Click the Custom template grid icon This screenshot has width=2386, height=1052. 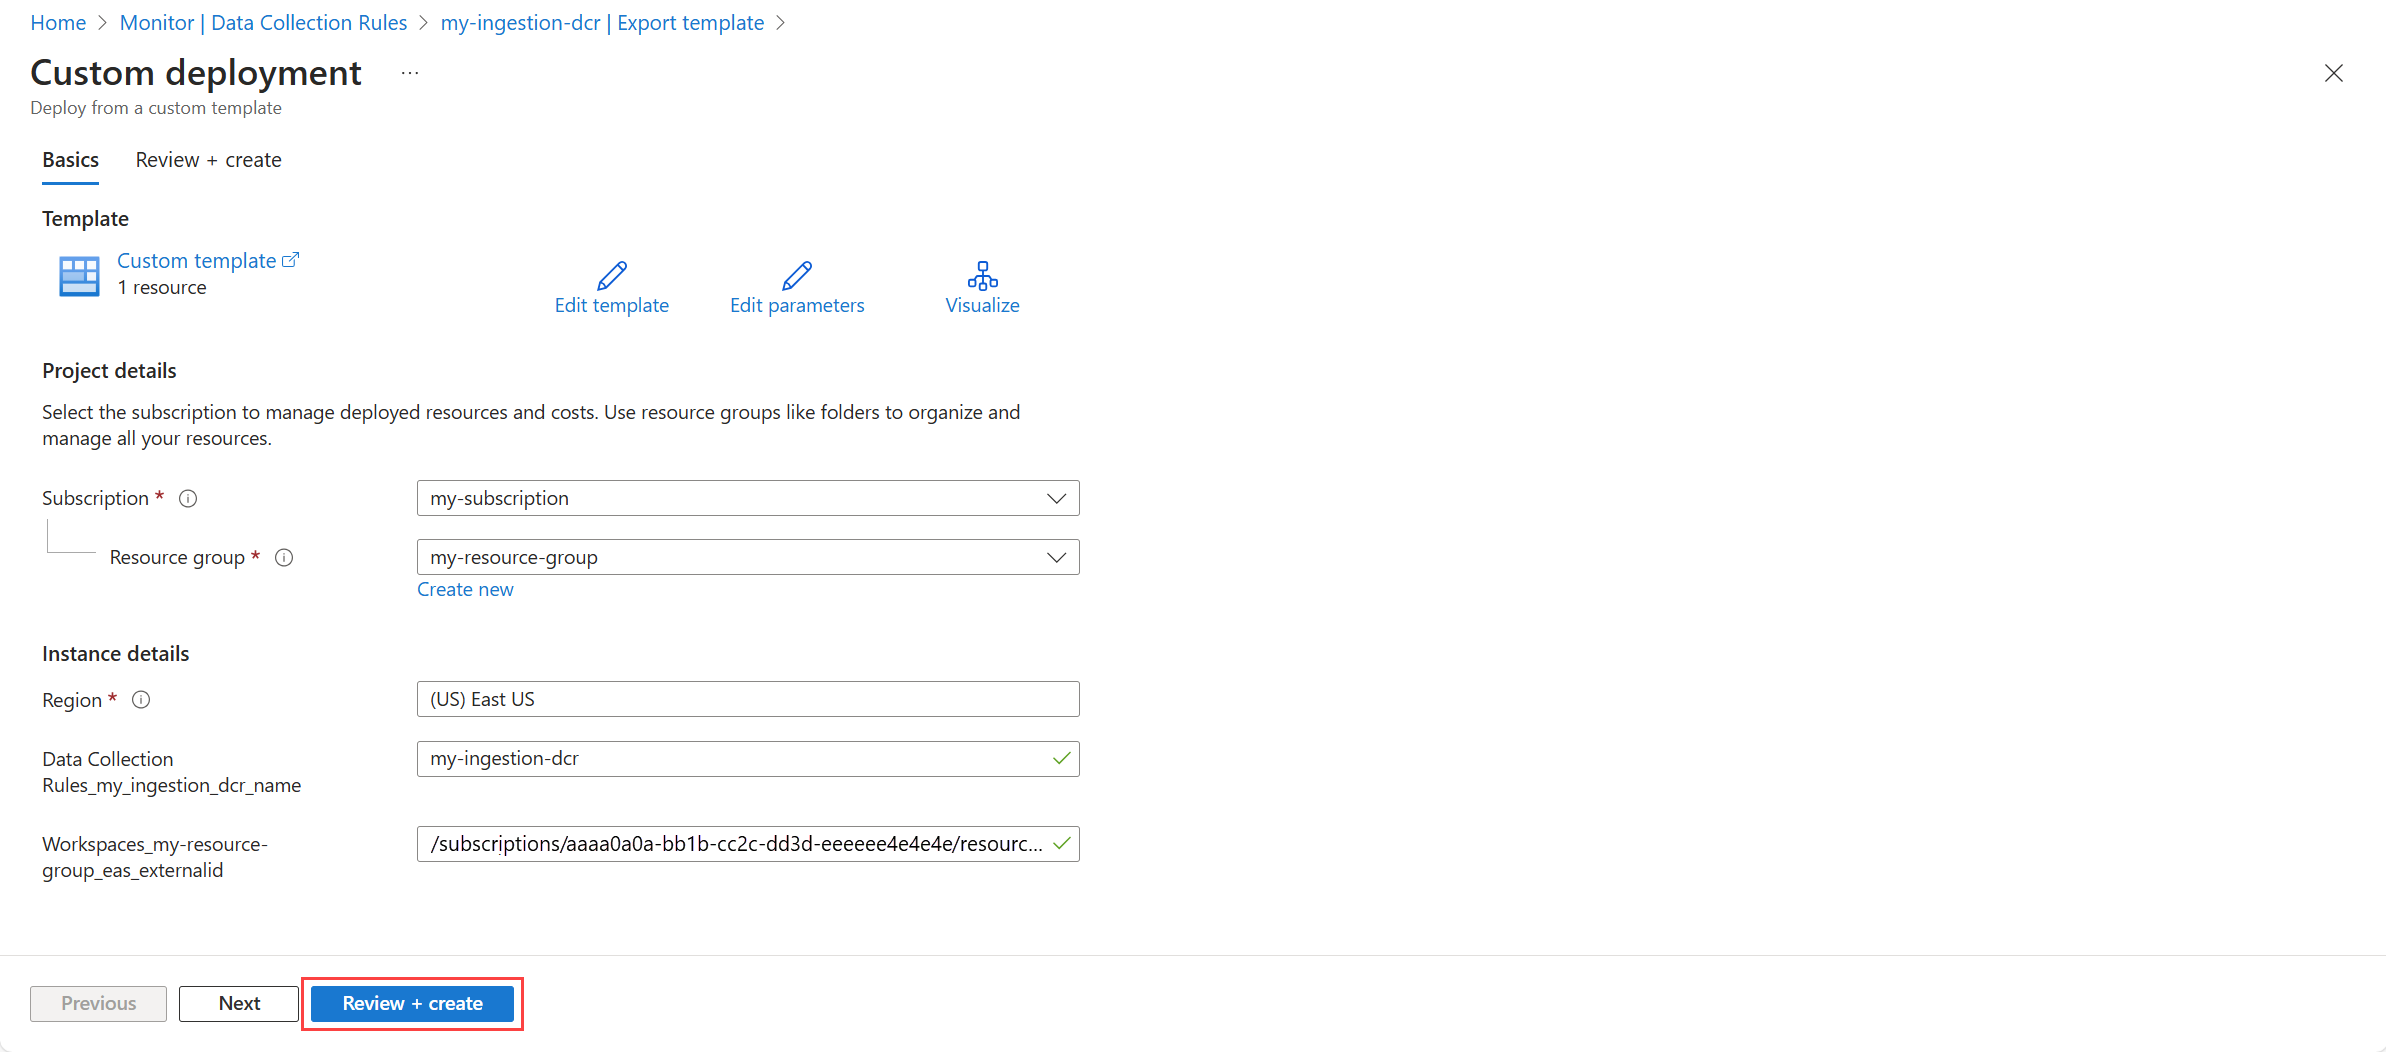pos(79,276)
